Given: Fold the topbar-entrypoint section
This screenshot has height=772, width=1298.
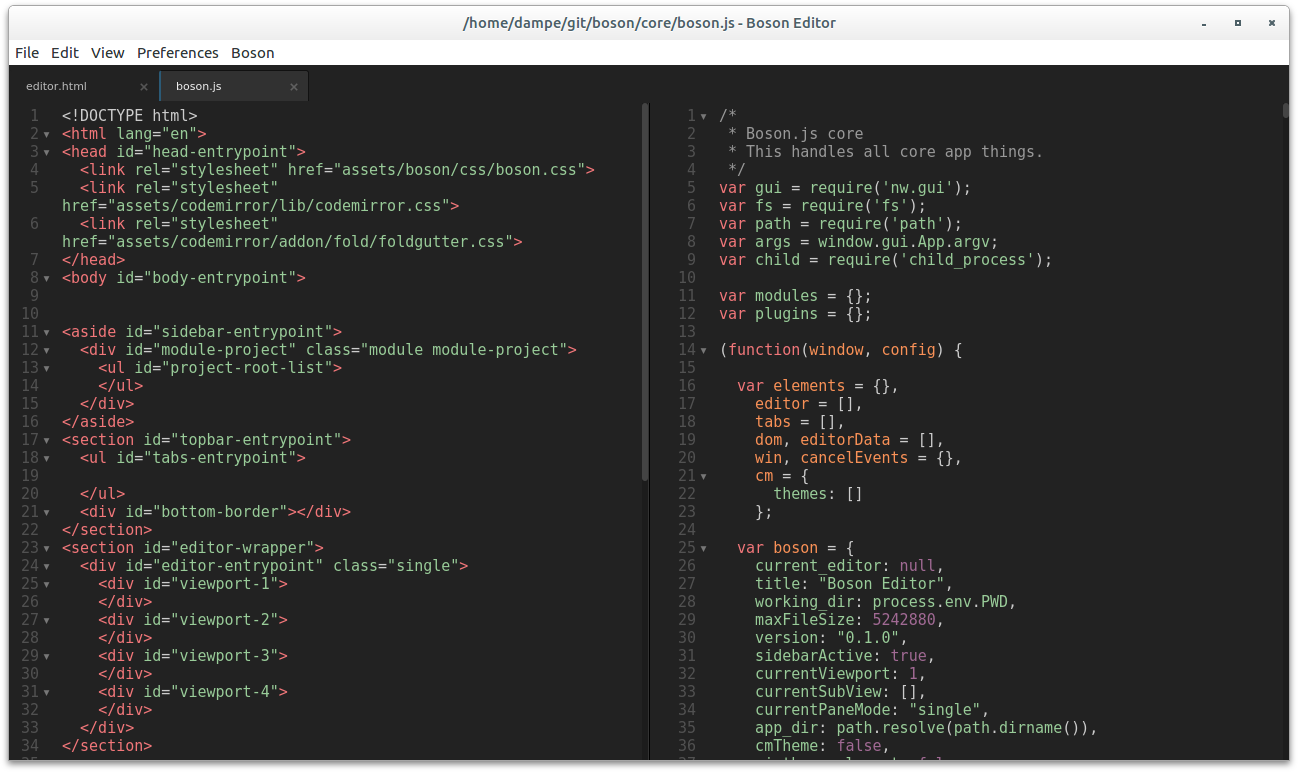Looking at the screenshot, I should [x=46, y=440].
